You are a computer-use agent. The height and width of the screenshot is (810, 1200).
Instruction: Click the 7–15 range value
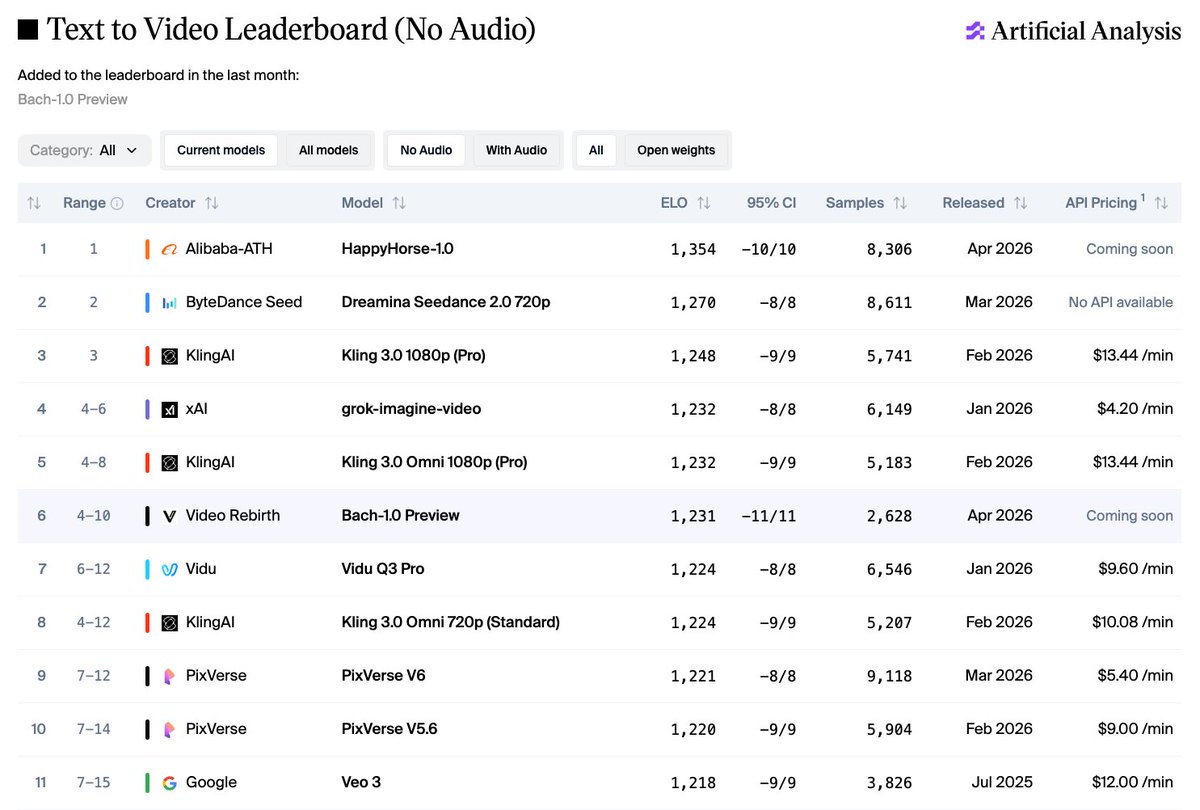[x=94, y=782]
